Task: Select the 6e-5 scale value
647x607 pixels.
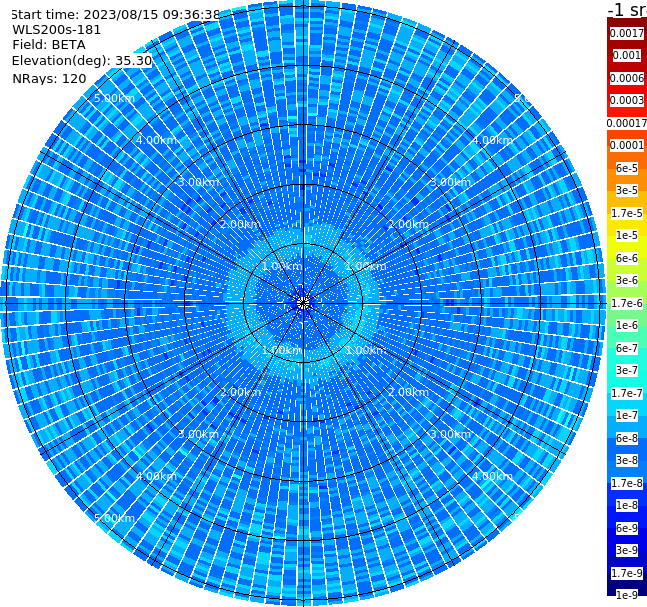Action: coord(627,168)
